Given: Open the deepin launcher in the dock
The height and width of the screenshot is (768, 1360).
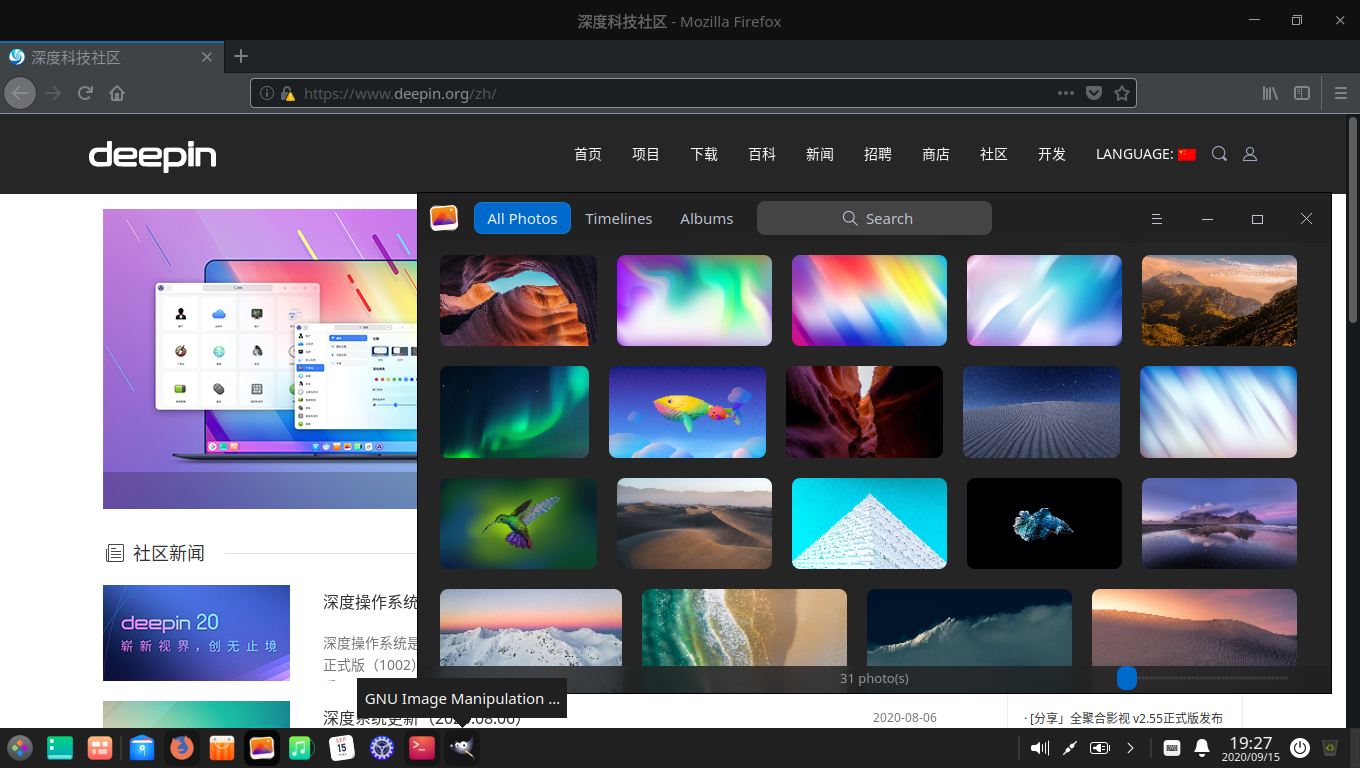Looking at the screenshot, I should pos(20,747).
